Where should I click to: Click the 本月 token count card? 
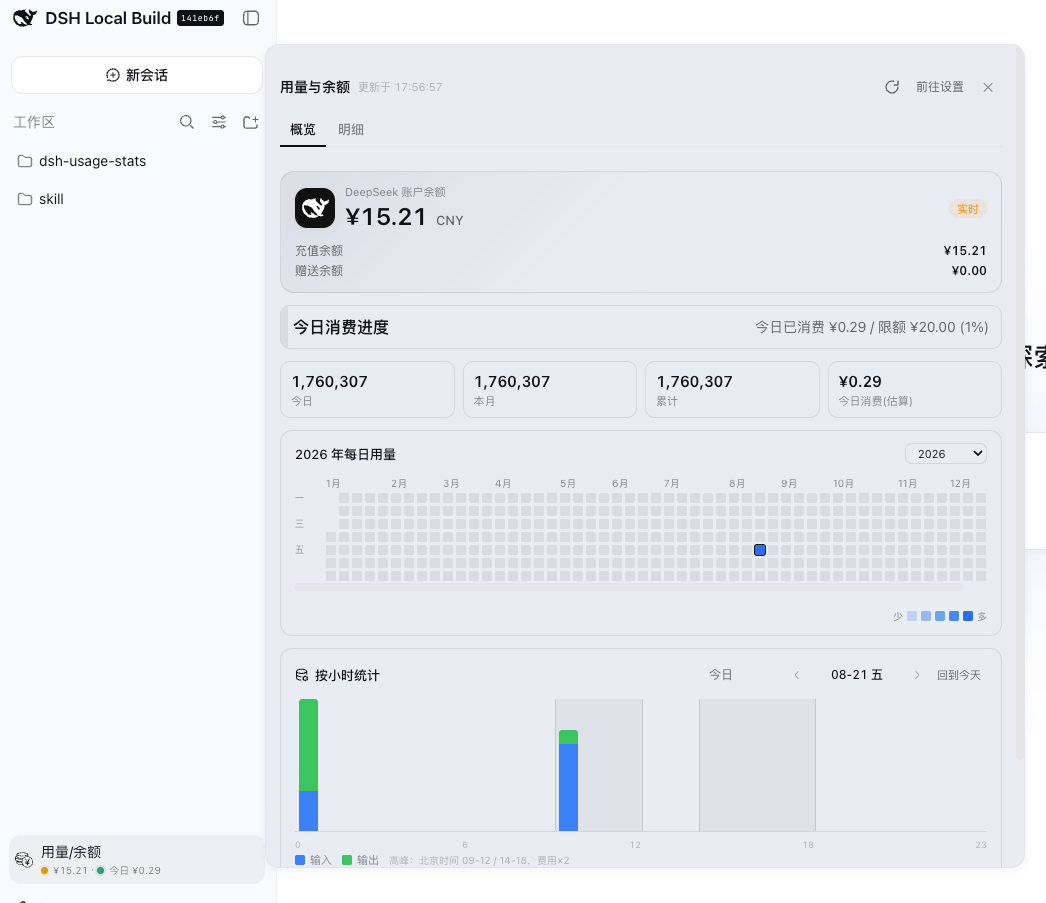(550, 389)
